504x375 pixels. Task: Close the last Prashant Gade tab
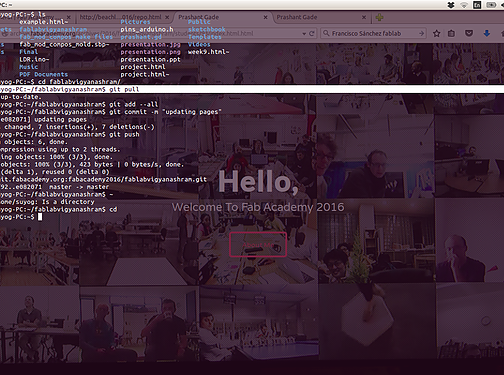coord(364,17)
